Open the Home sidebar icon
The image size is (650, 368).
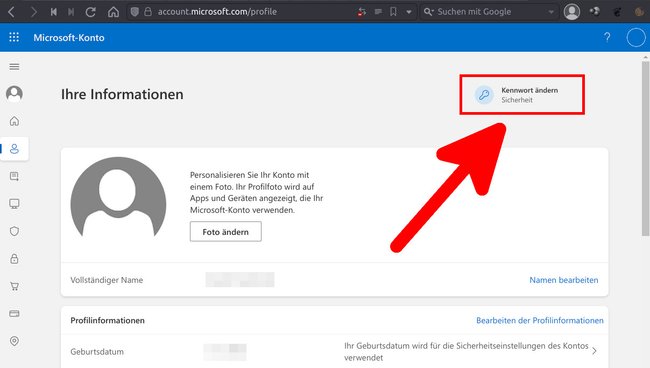(x=15, y=121)
